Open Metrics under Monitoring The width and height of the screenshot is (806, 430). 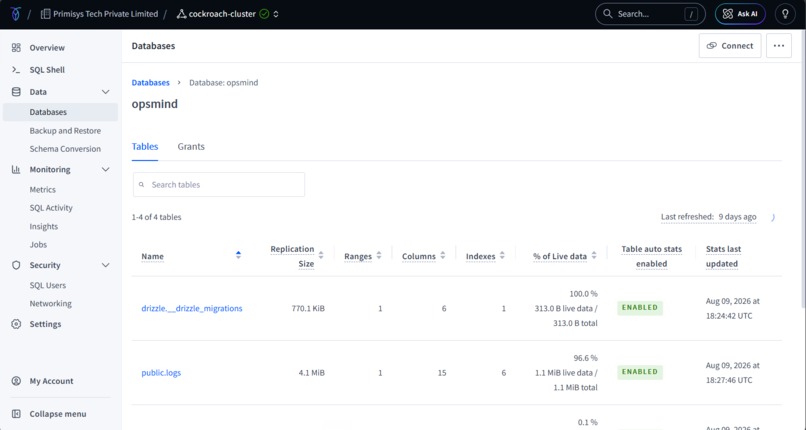[43, 190]
